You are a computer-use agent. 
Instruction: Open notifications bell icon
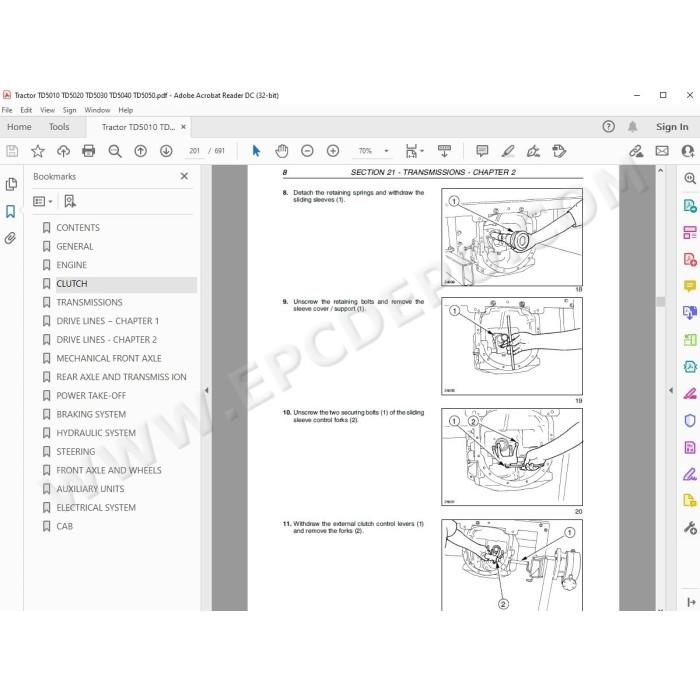point(633,127)
